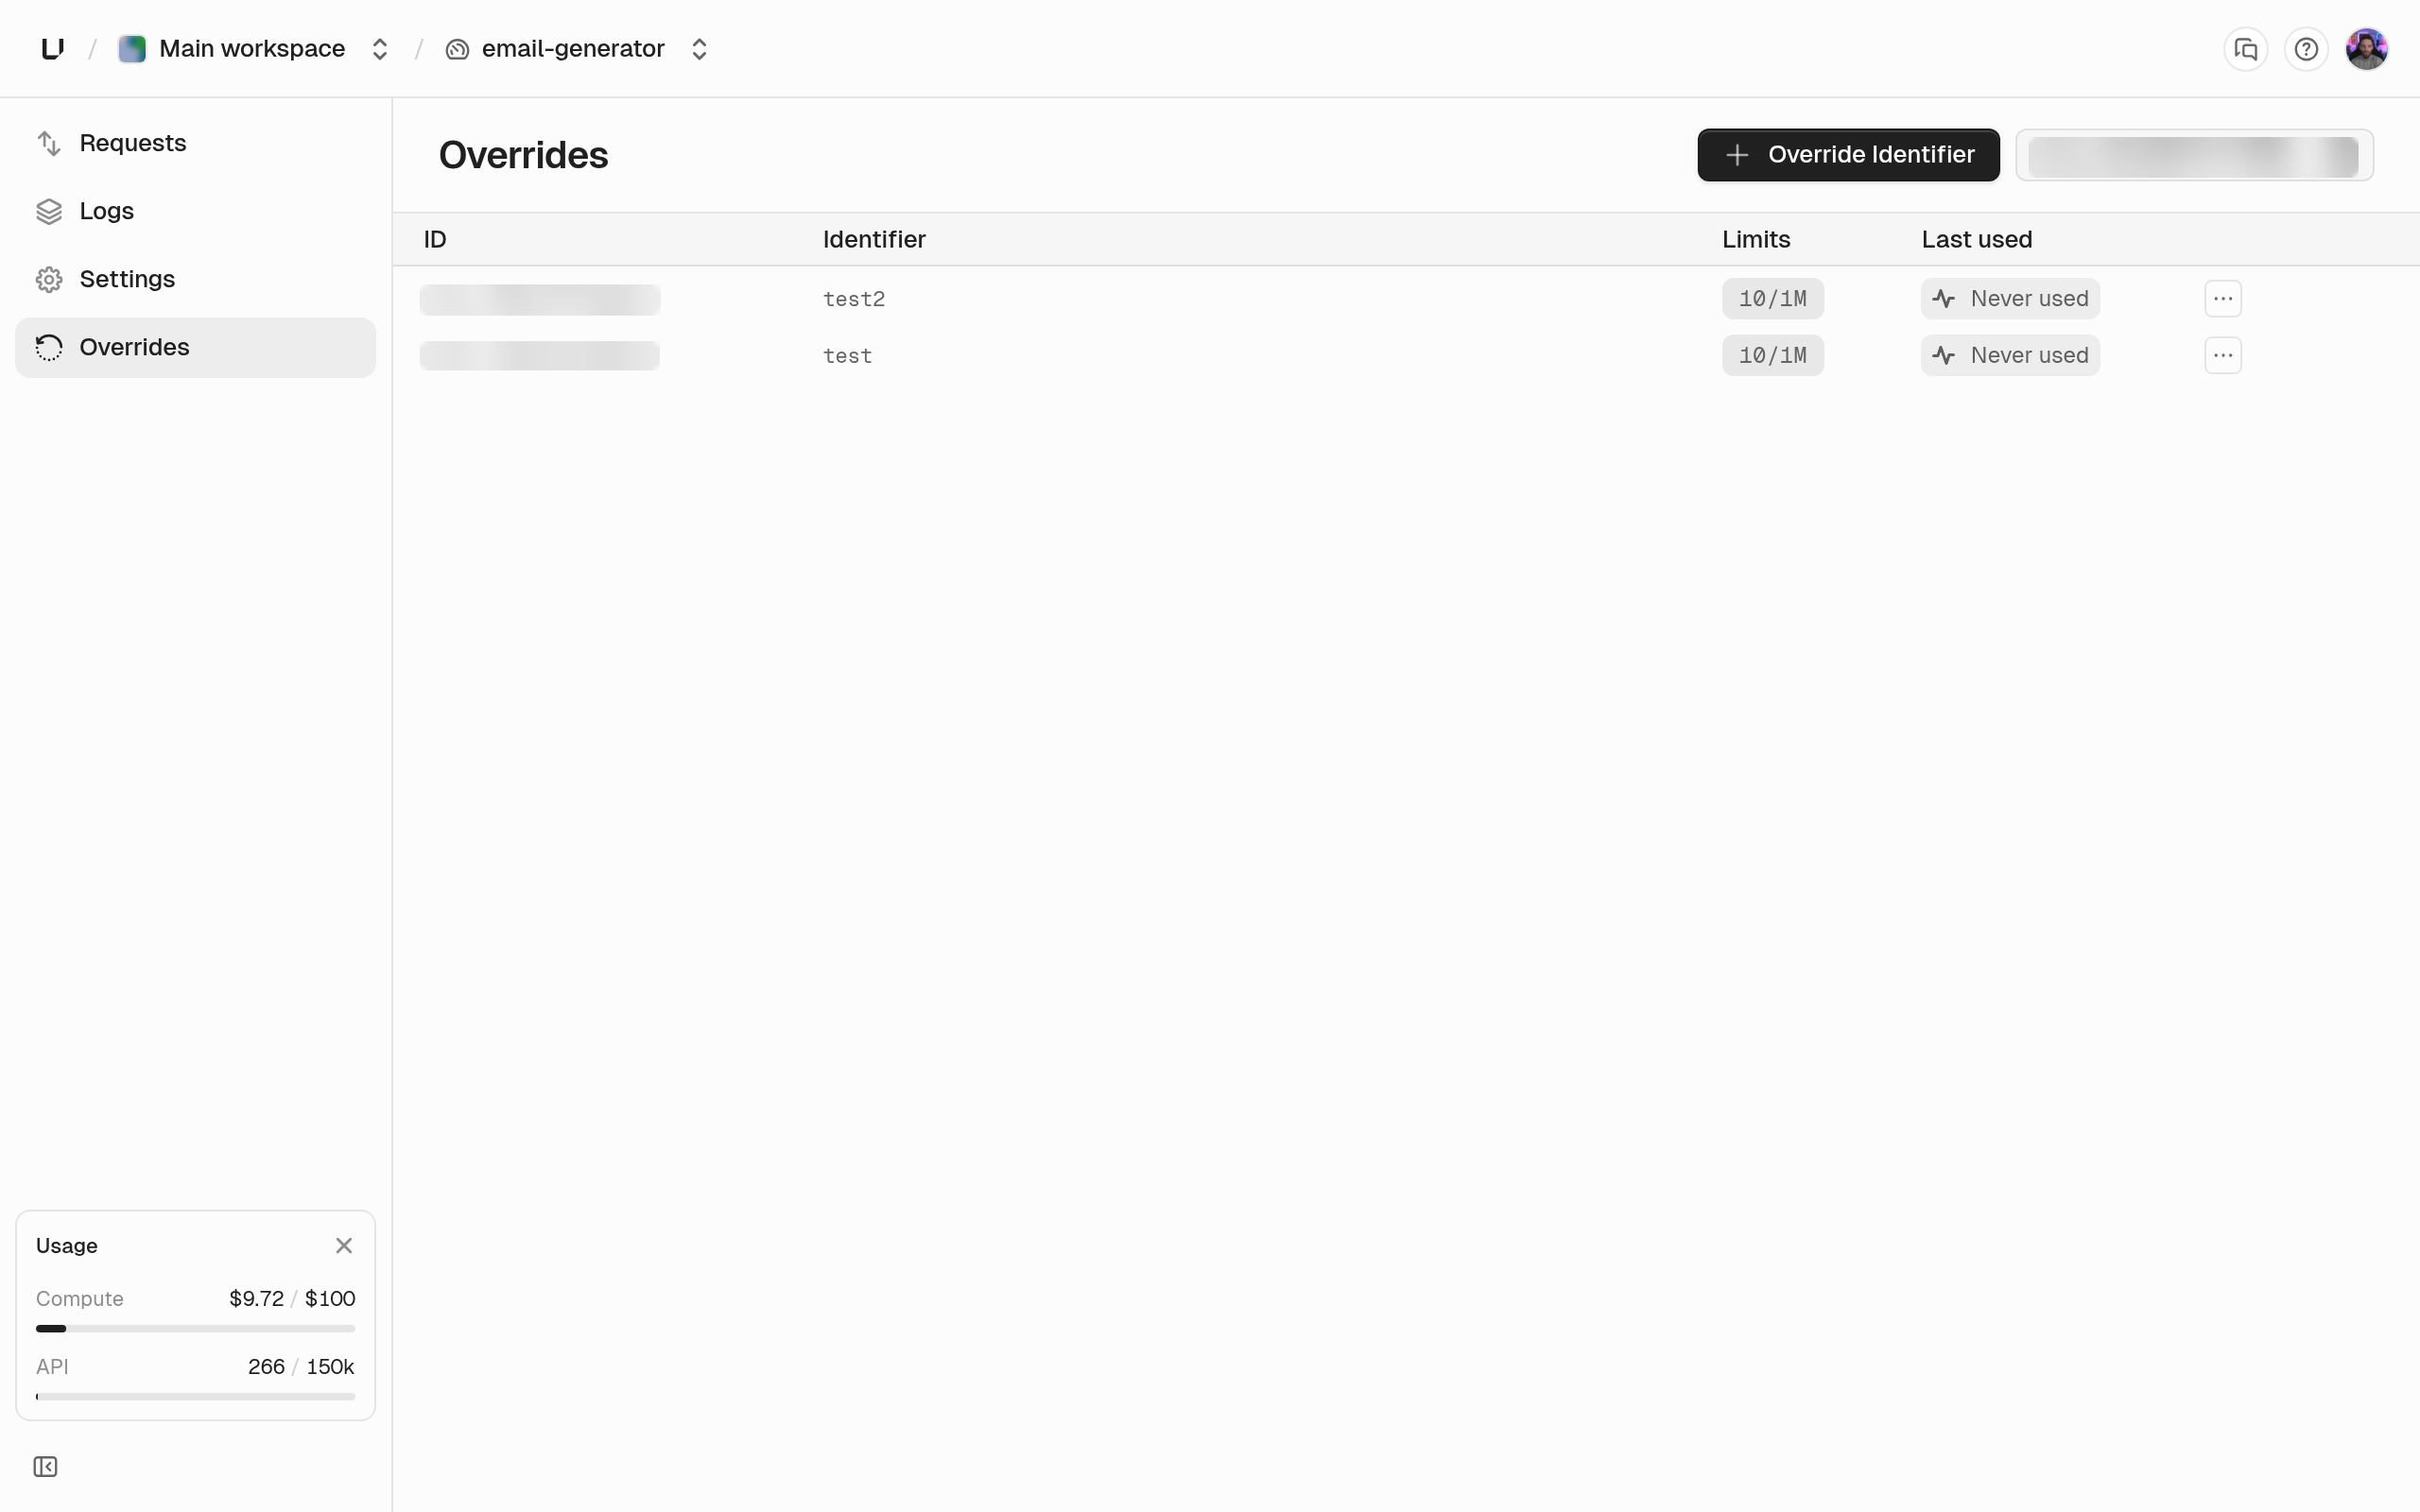Click the blurred ID in test2 row

coord(540,299)
